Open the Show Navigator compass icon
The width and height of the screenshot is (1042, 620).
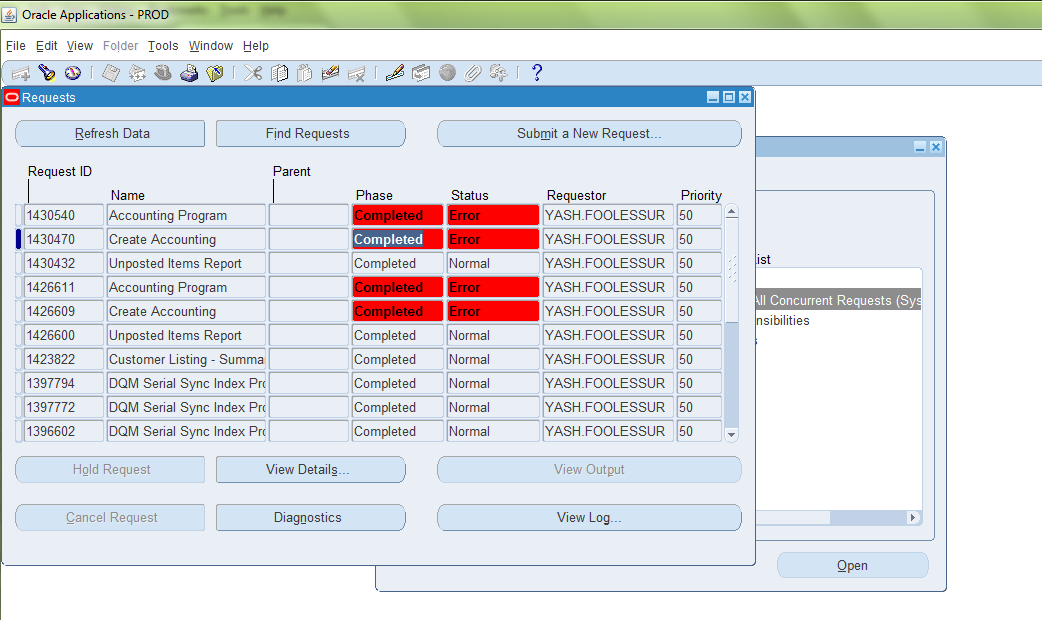(x=72, y=73)
